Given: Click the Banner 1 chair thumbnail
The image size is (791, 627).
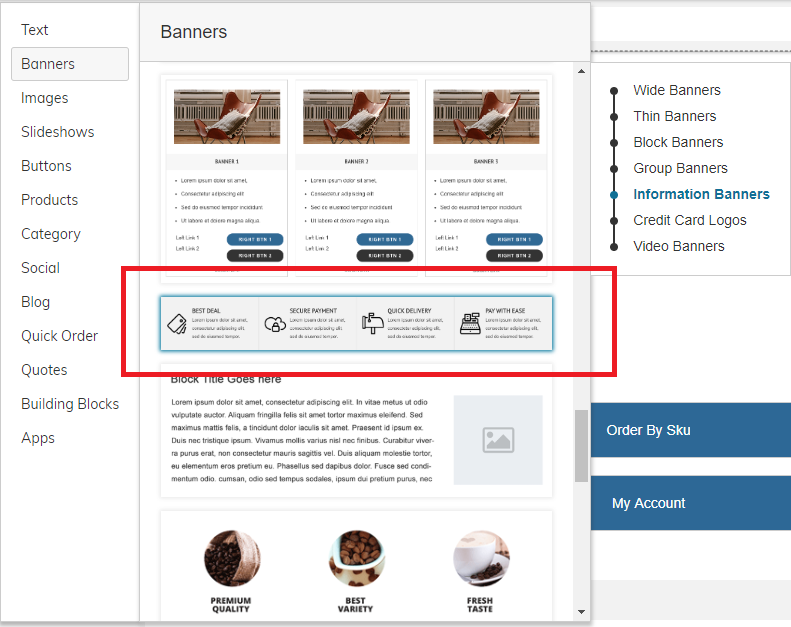Looking at the screenshot, I should point(227,117).
